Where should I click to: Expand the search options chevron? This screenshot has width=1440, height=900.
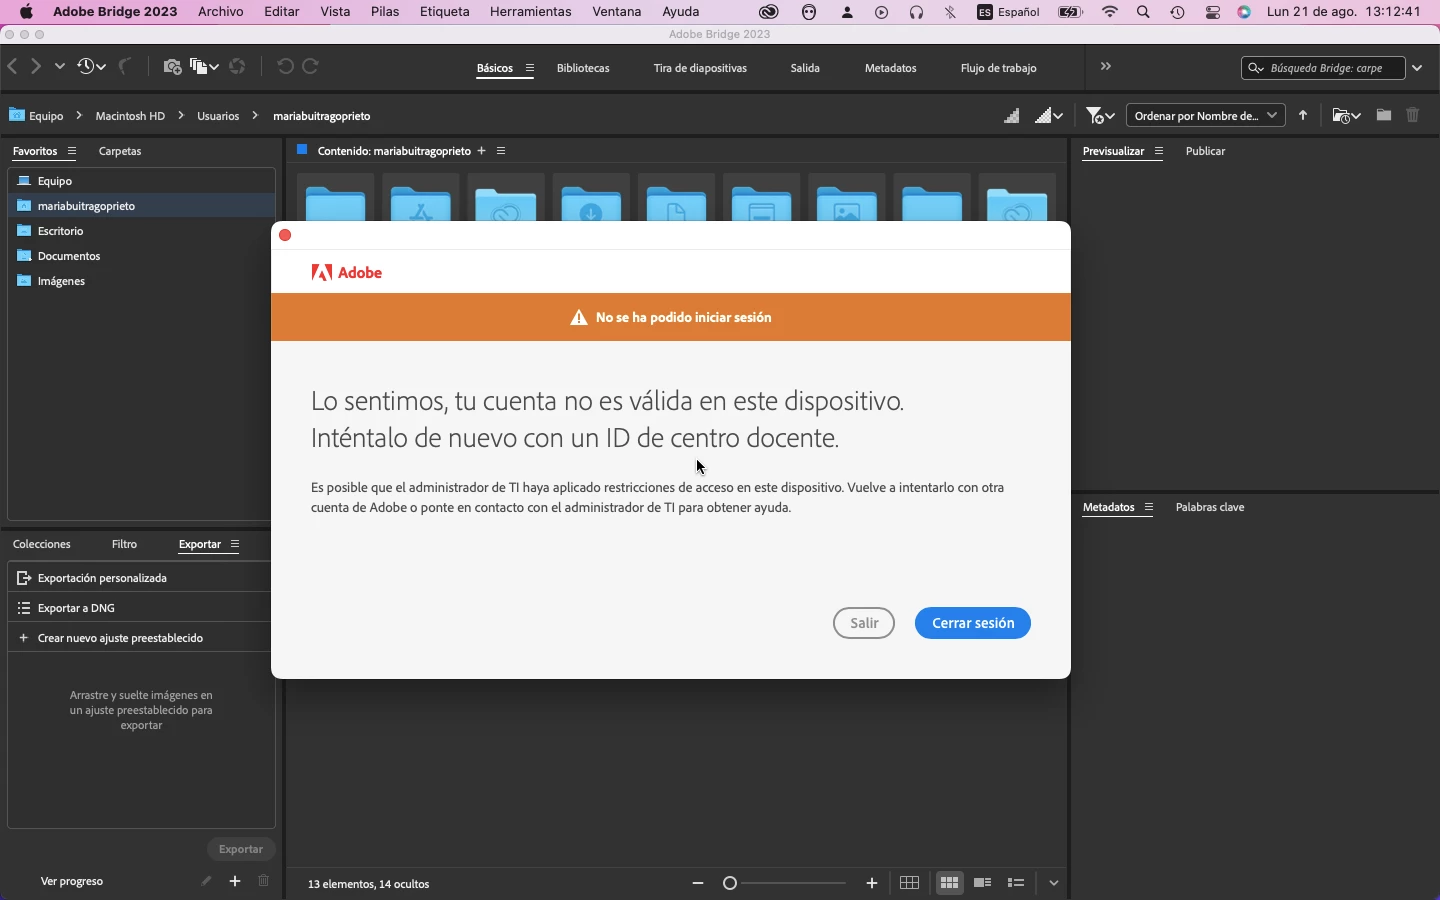tap(1419, 68)
